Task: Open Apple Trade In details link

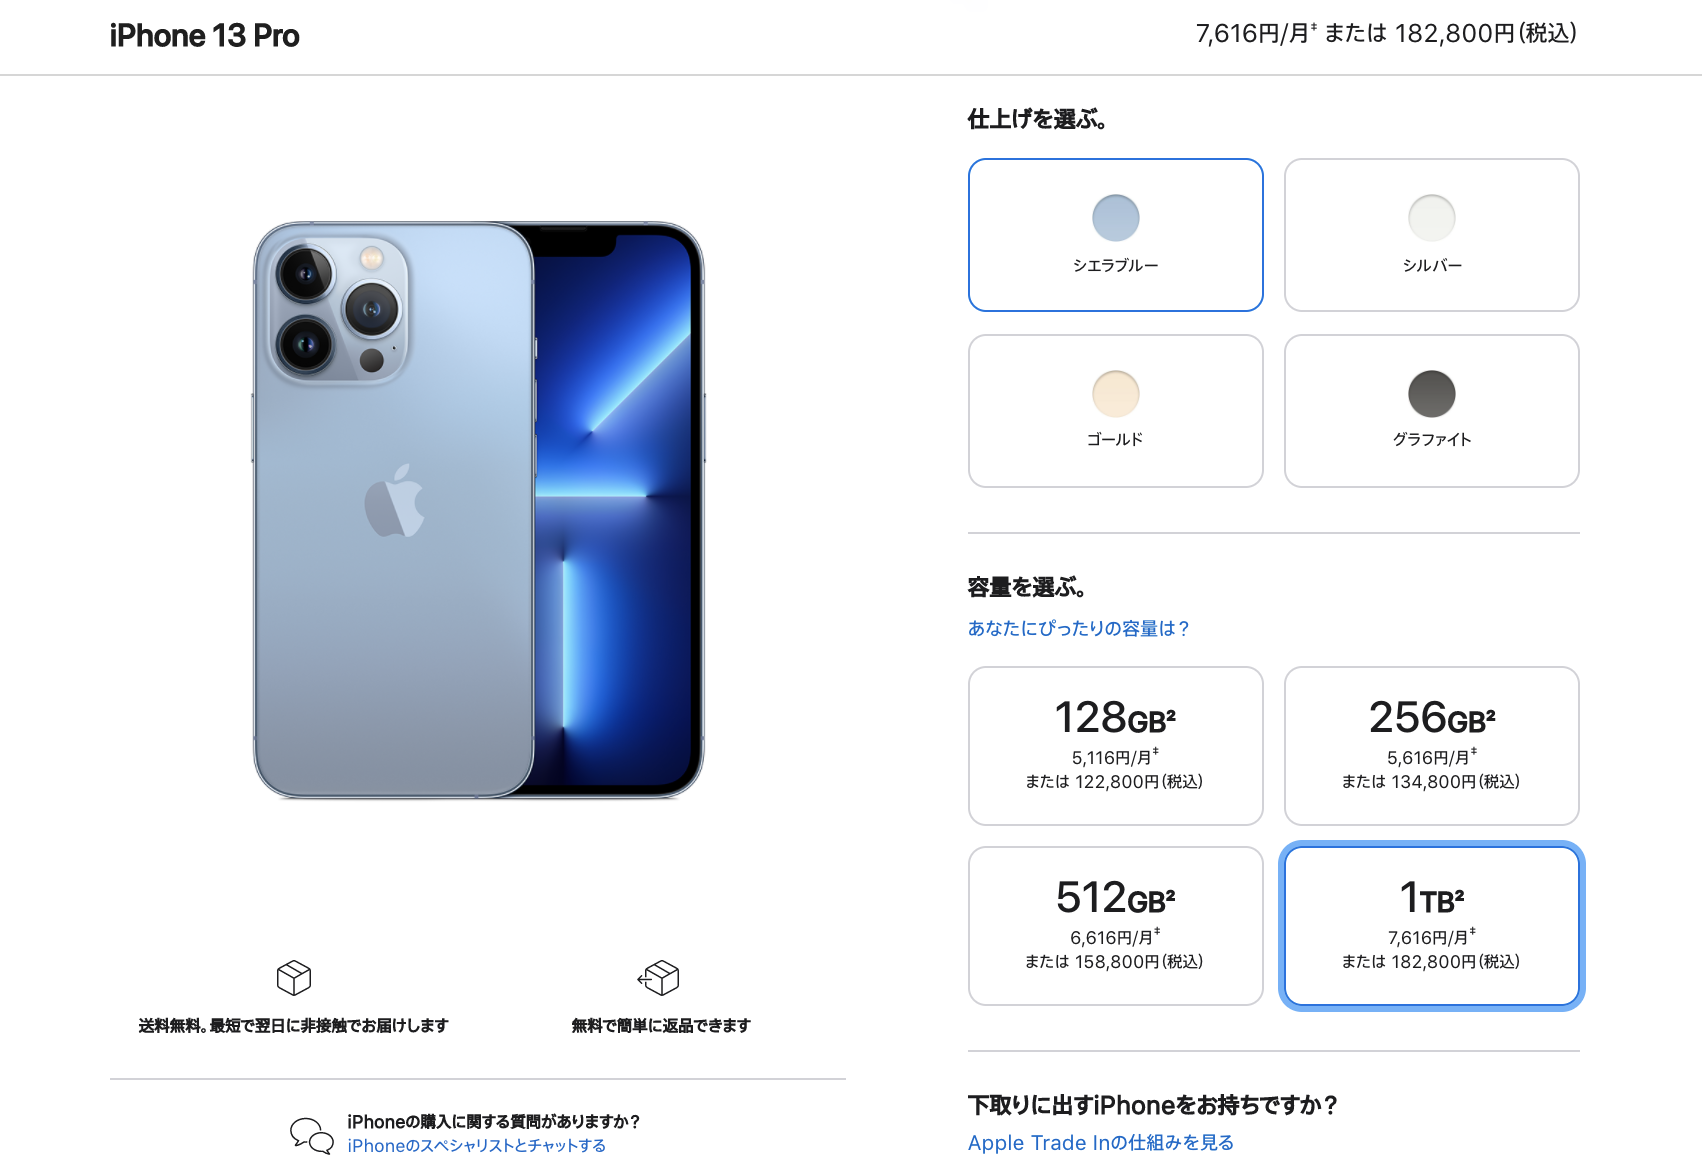Action: click(x=1100, y=1142)
